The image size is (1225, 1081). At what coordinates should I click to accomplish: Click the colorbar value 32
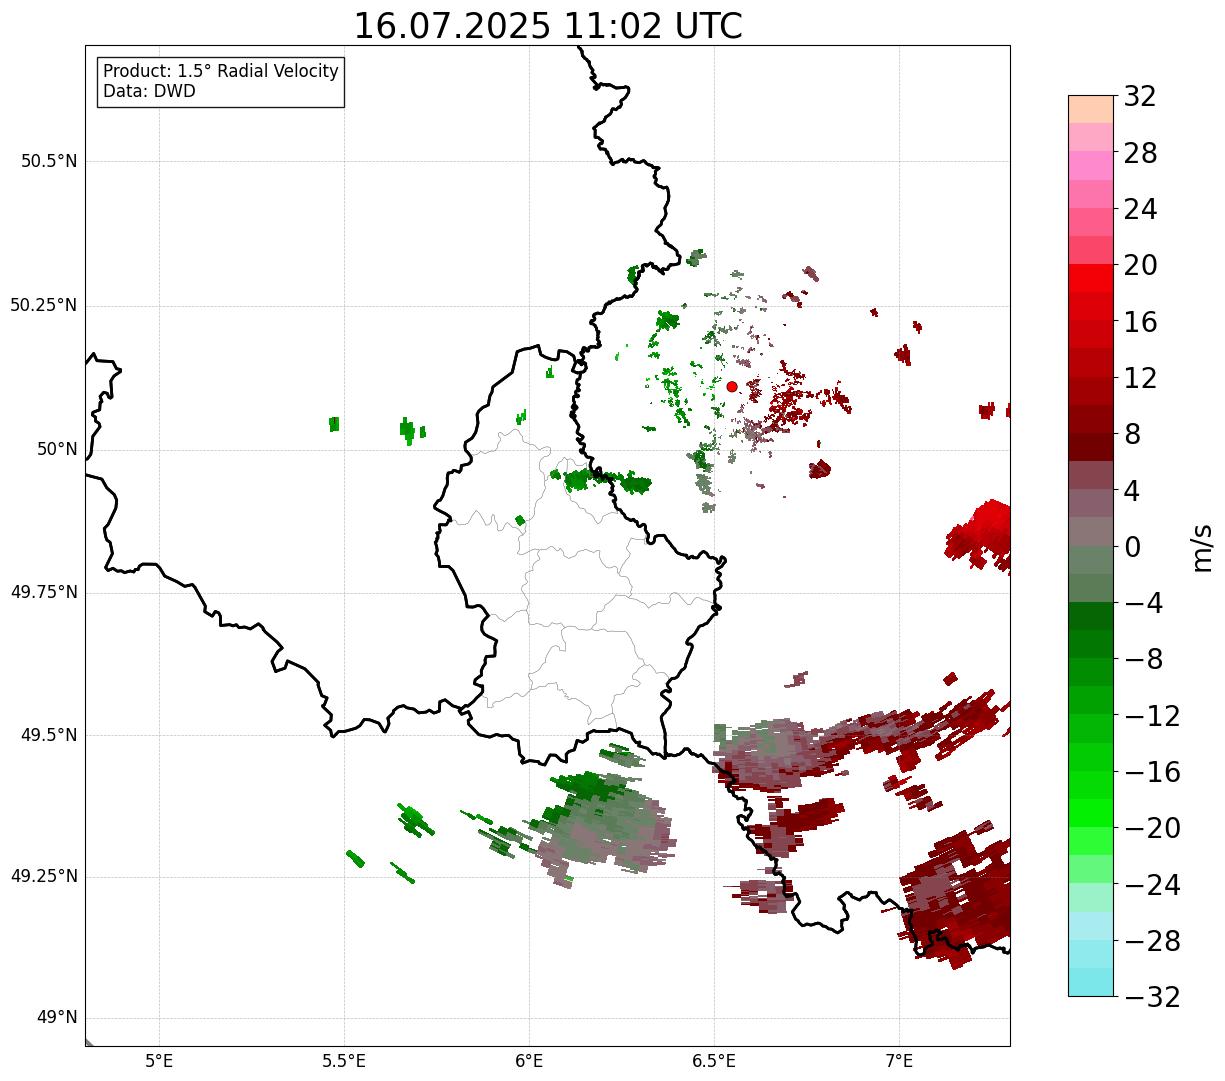click(x=1140, y=96)
